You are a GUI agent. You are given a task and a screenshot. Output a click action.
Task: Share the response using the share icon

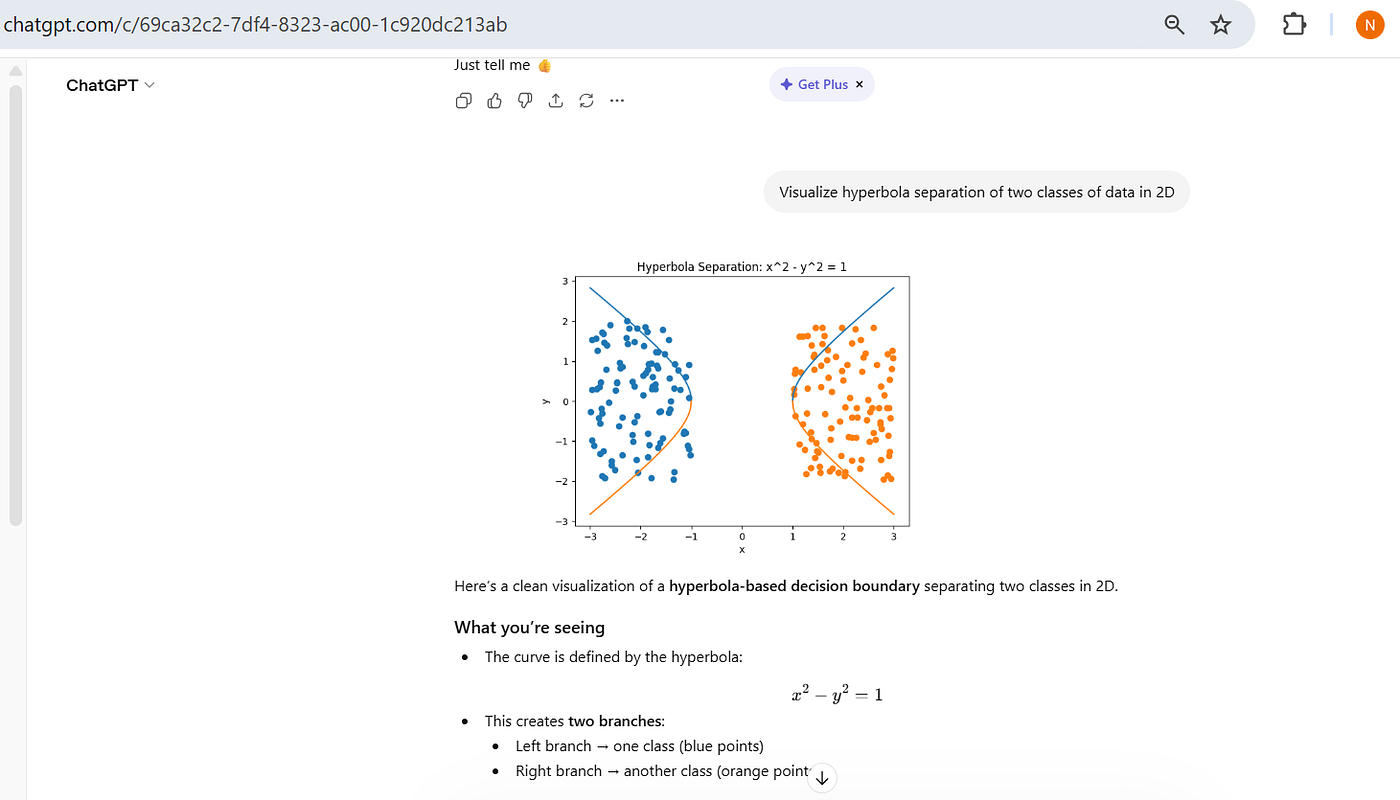[556, 101]
